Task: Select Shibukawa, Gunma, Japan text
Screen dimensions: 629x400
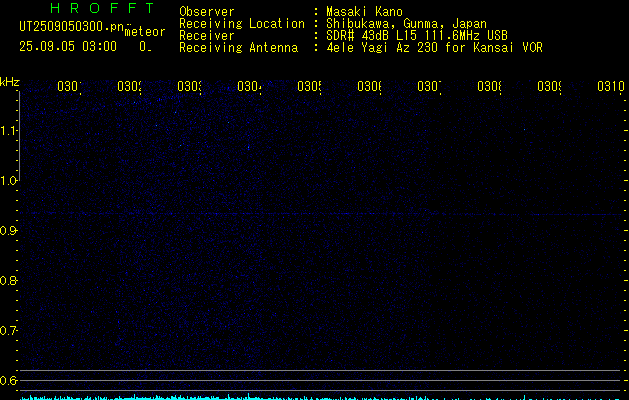Action: click(x=406, y=24)
